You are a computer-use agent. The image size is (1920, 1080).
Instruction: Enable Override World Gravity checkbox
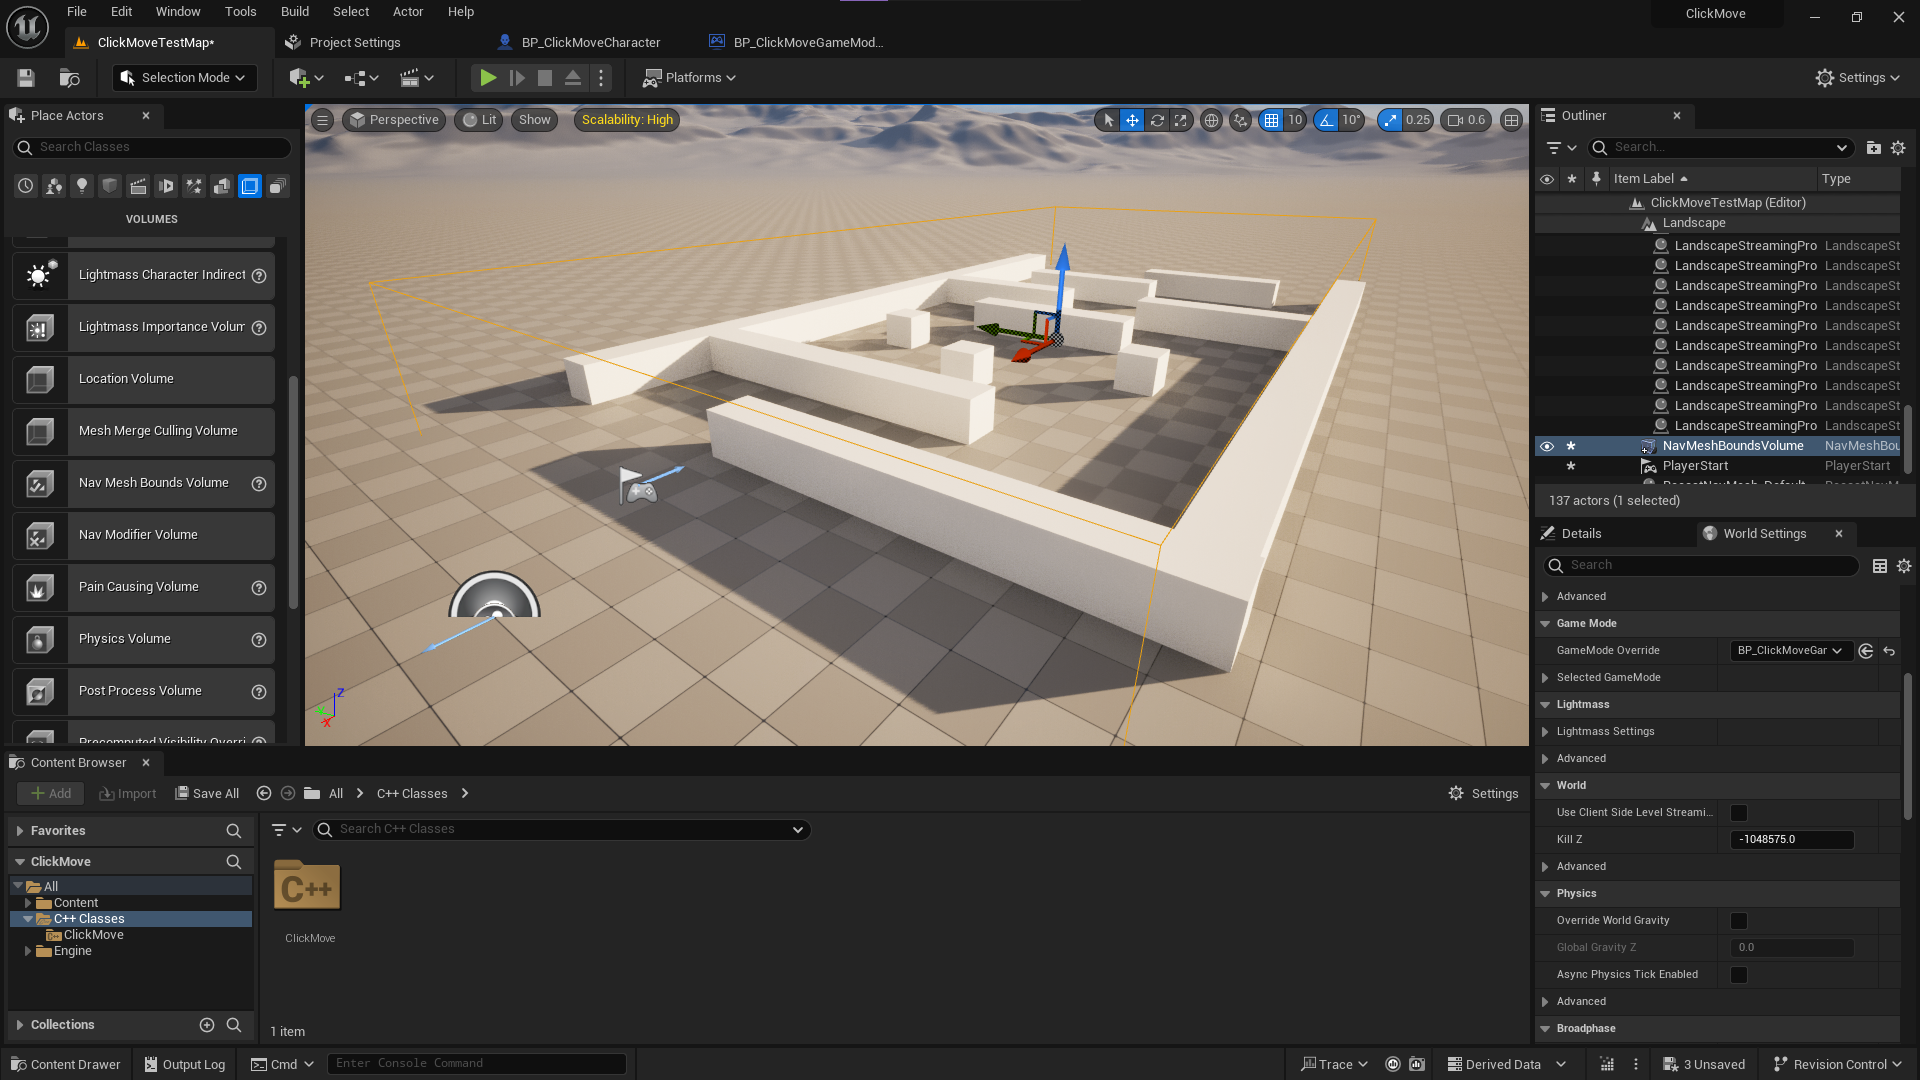click(1739, 921)
